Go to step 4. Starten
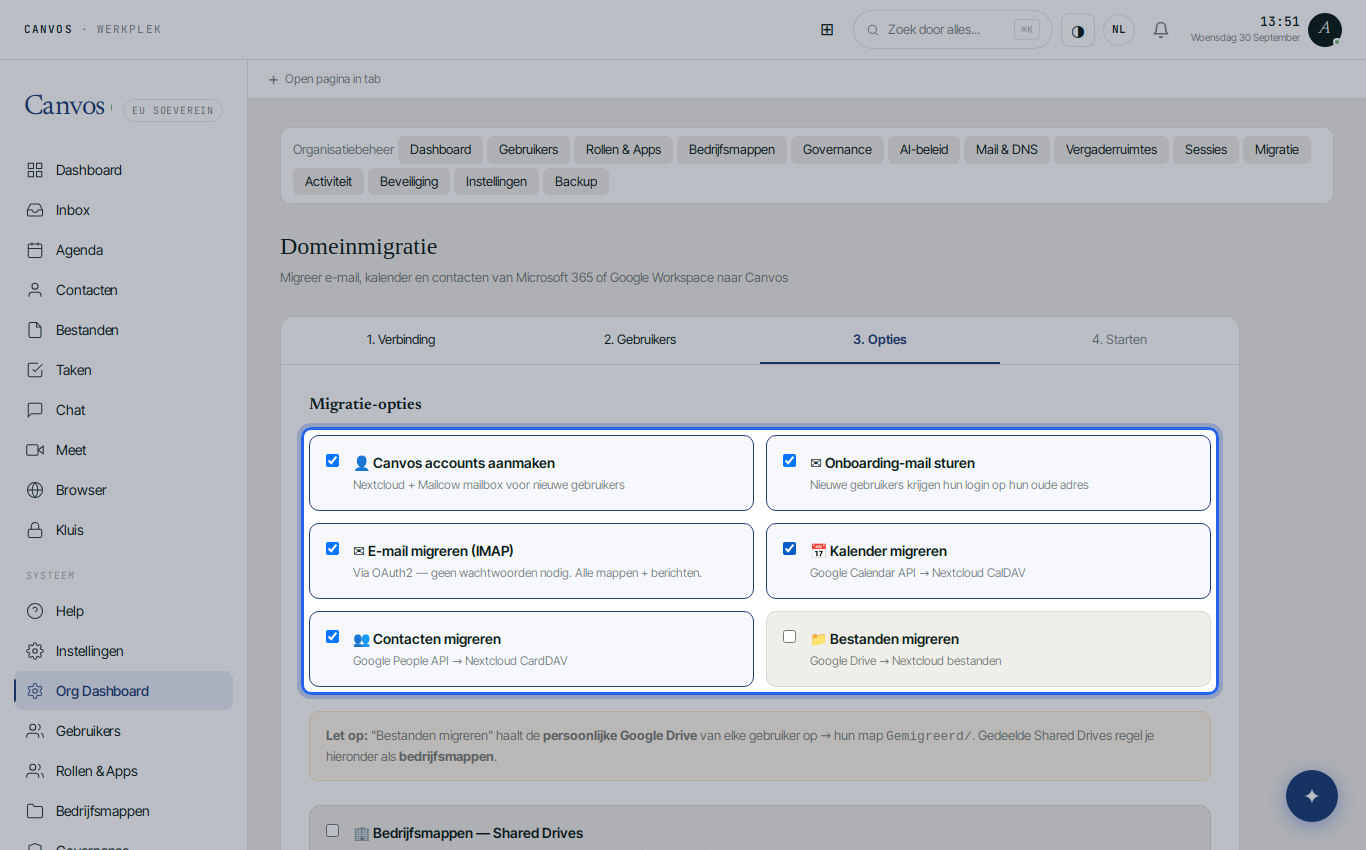 tap(1119, 340)
